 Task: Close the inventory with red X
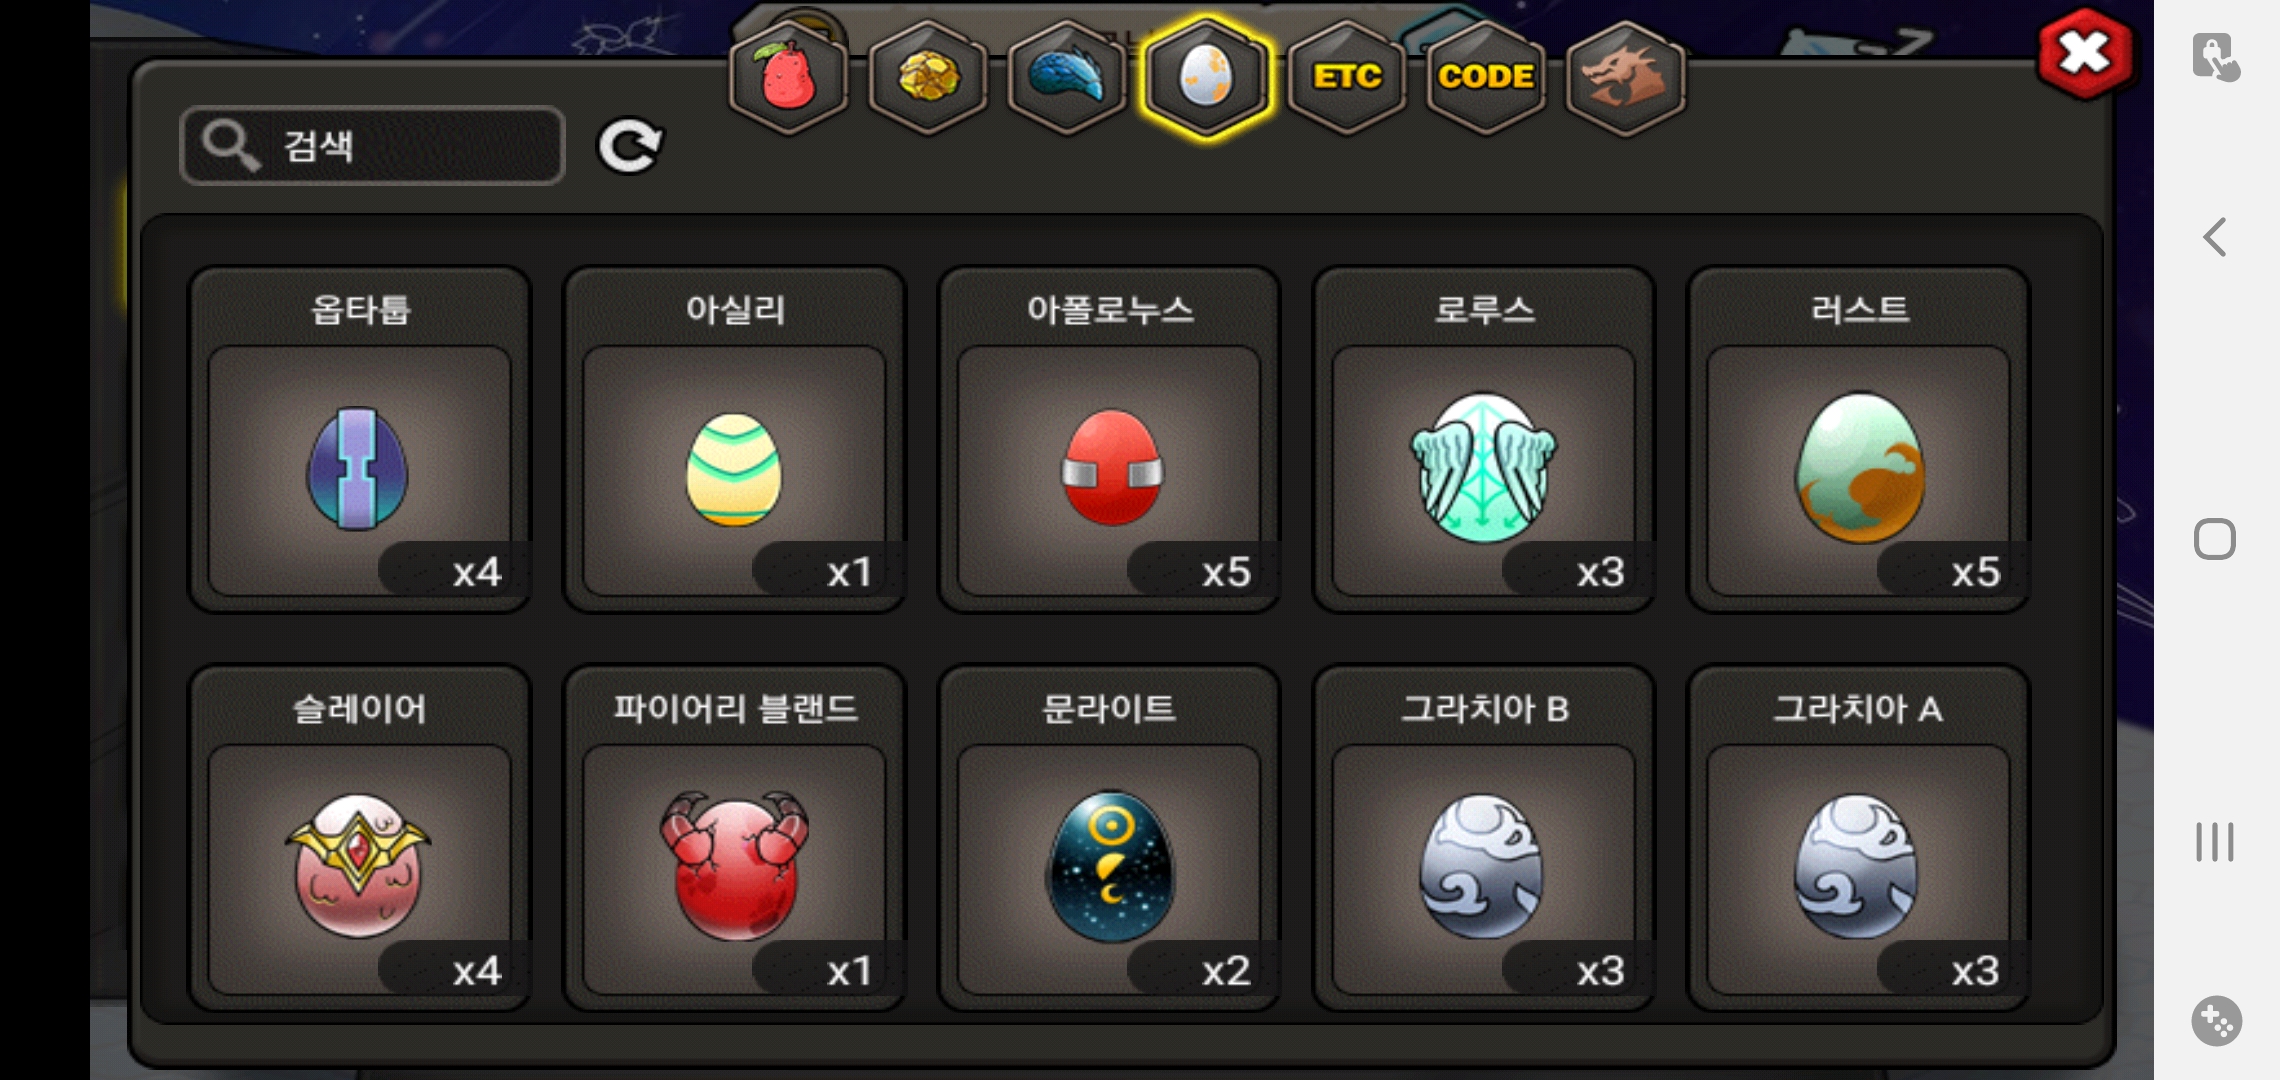click(x=2085, y=54)
